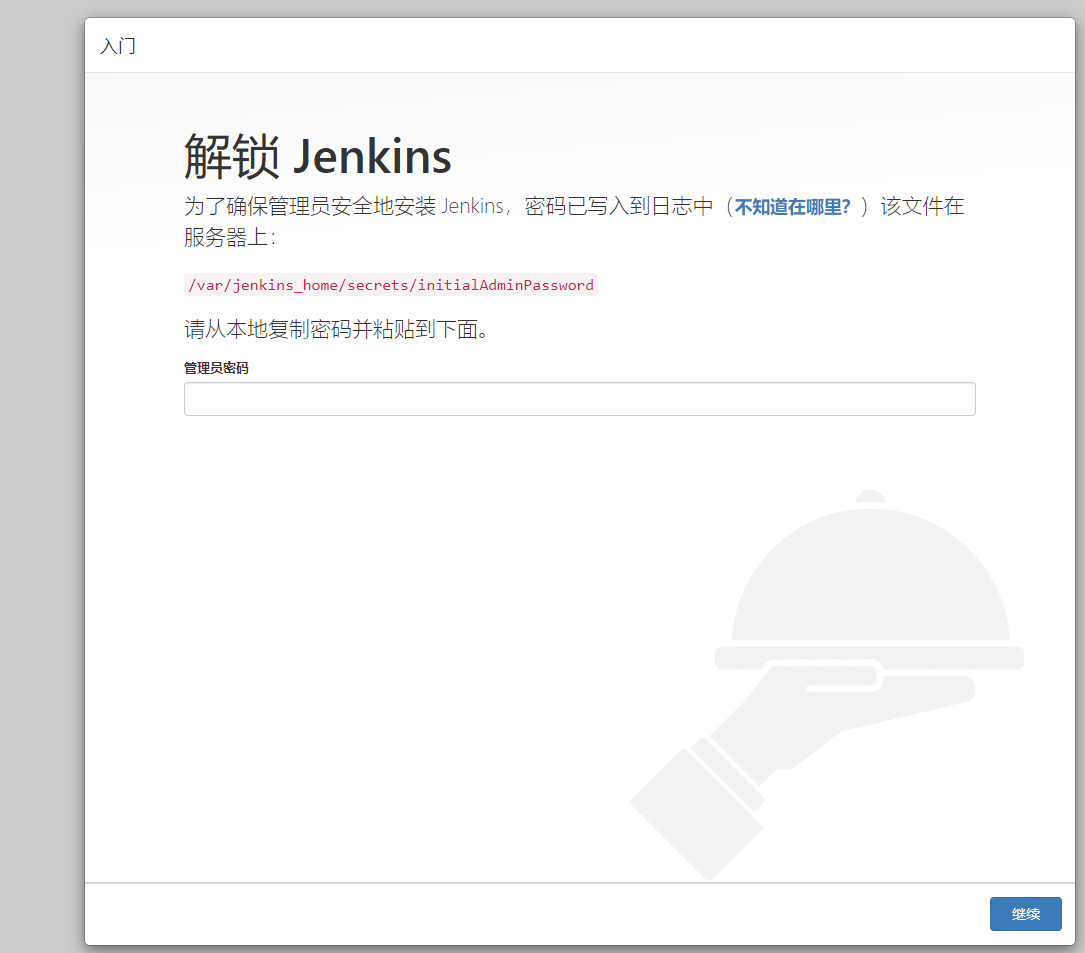Click the 管理员密码 field label

click(x=216, y=367)
